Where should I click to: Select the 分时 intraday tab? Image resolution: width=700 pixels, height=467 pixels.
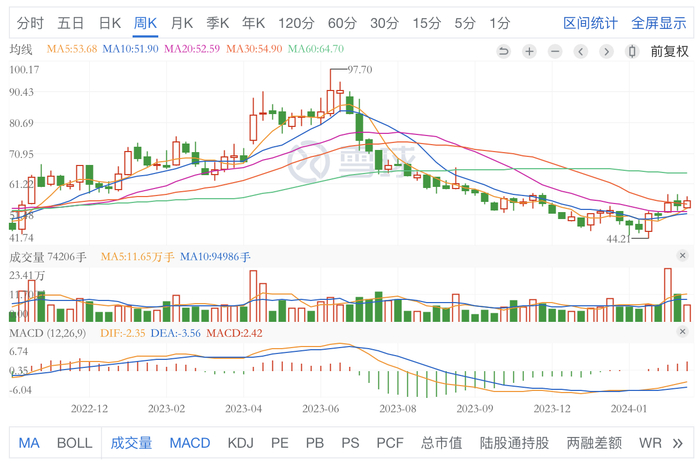pyautogui.click(x=30, y=22)
